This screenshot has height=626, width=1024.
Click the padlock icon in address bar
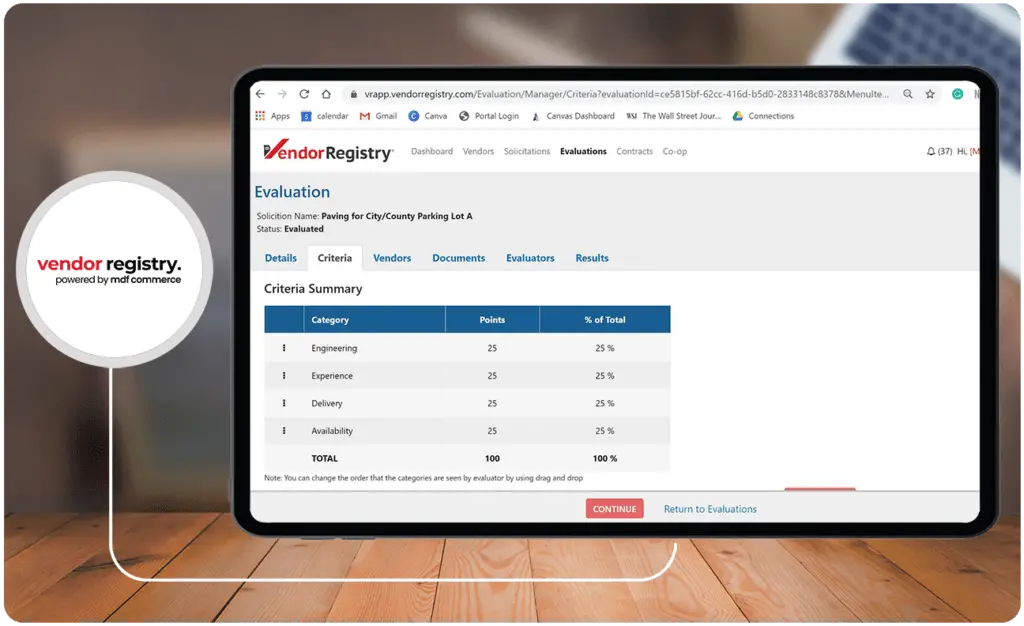point(353,94)
